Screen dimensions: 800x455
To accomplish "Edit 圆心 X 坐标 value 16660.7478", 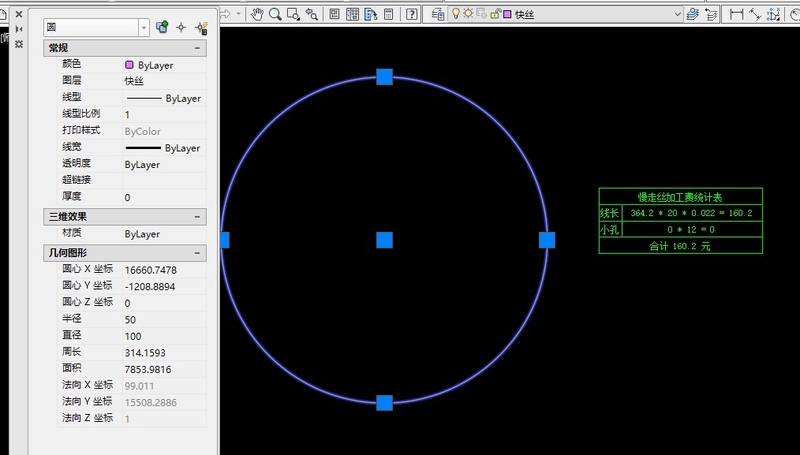I will (x=164, y=270).
